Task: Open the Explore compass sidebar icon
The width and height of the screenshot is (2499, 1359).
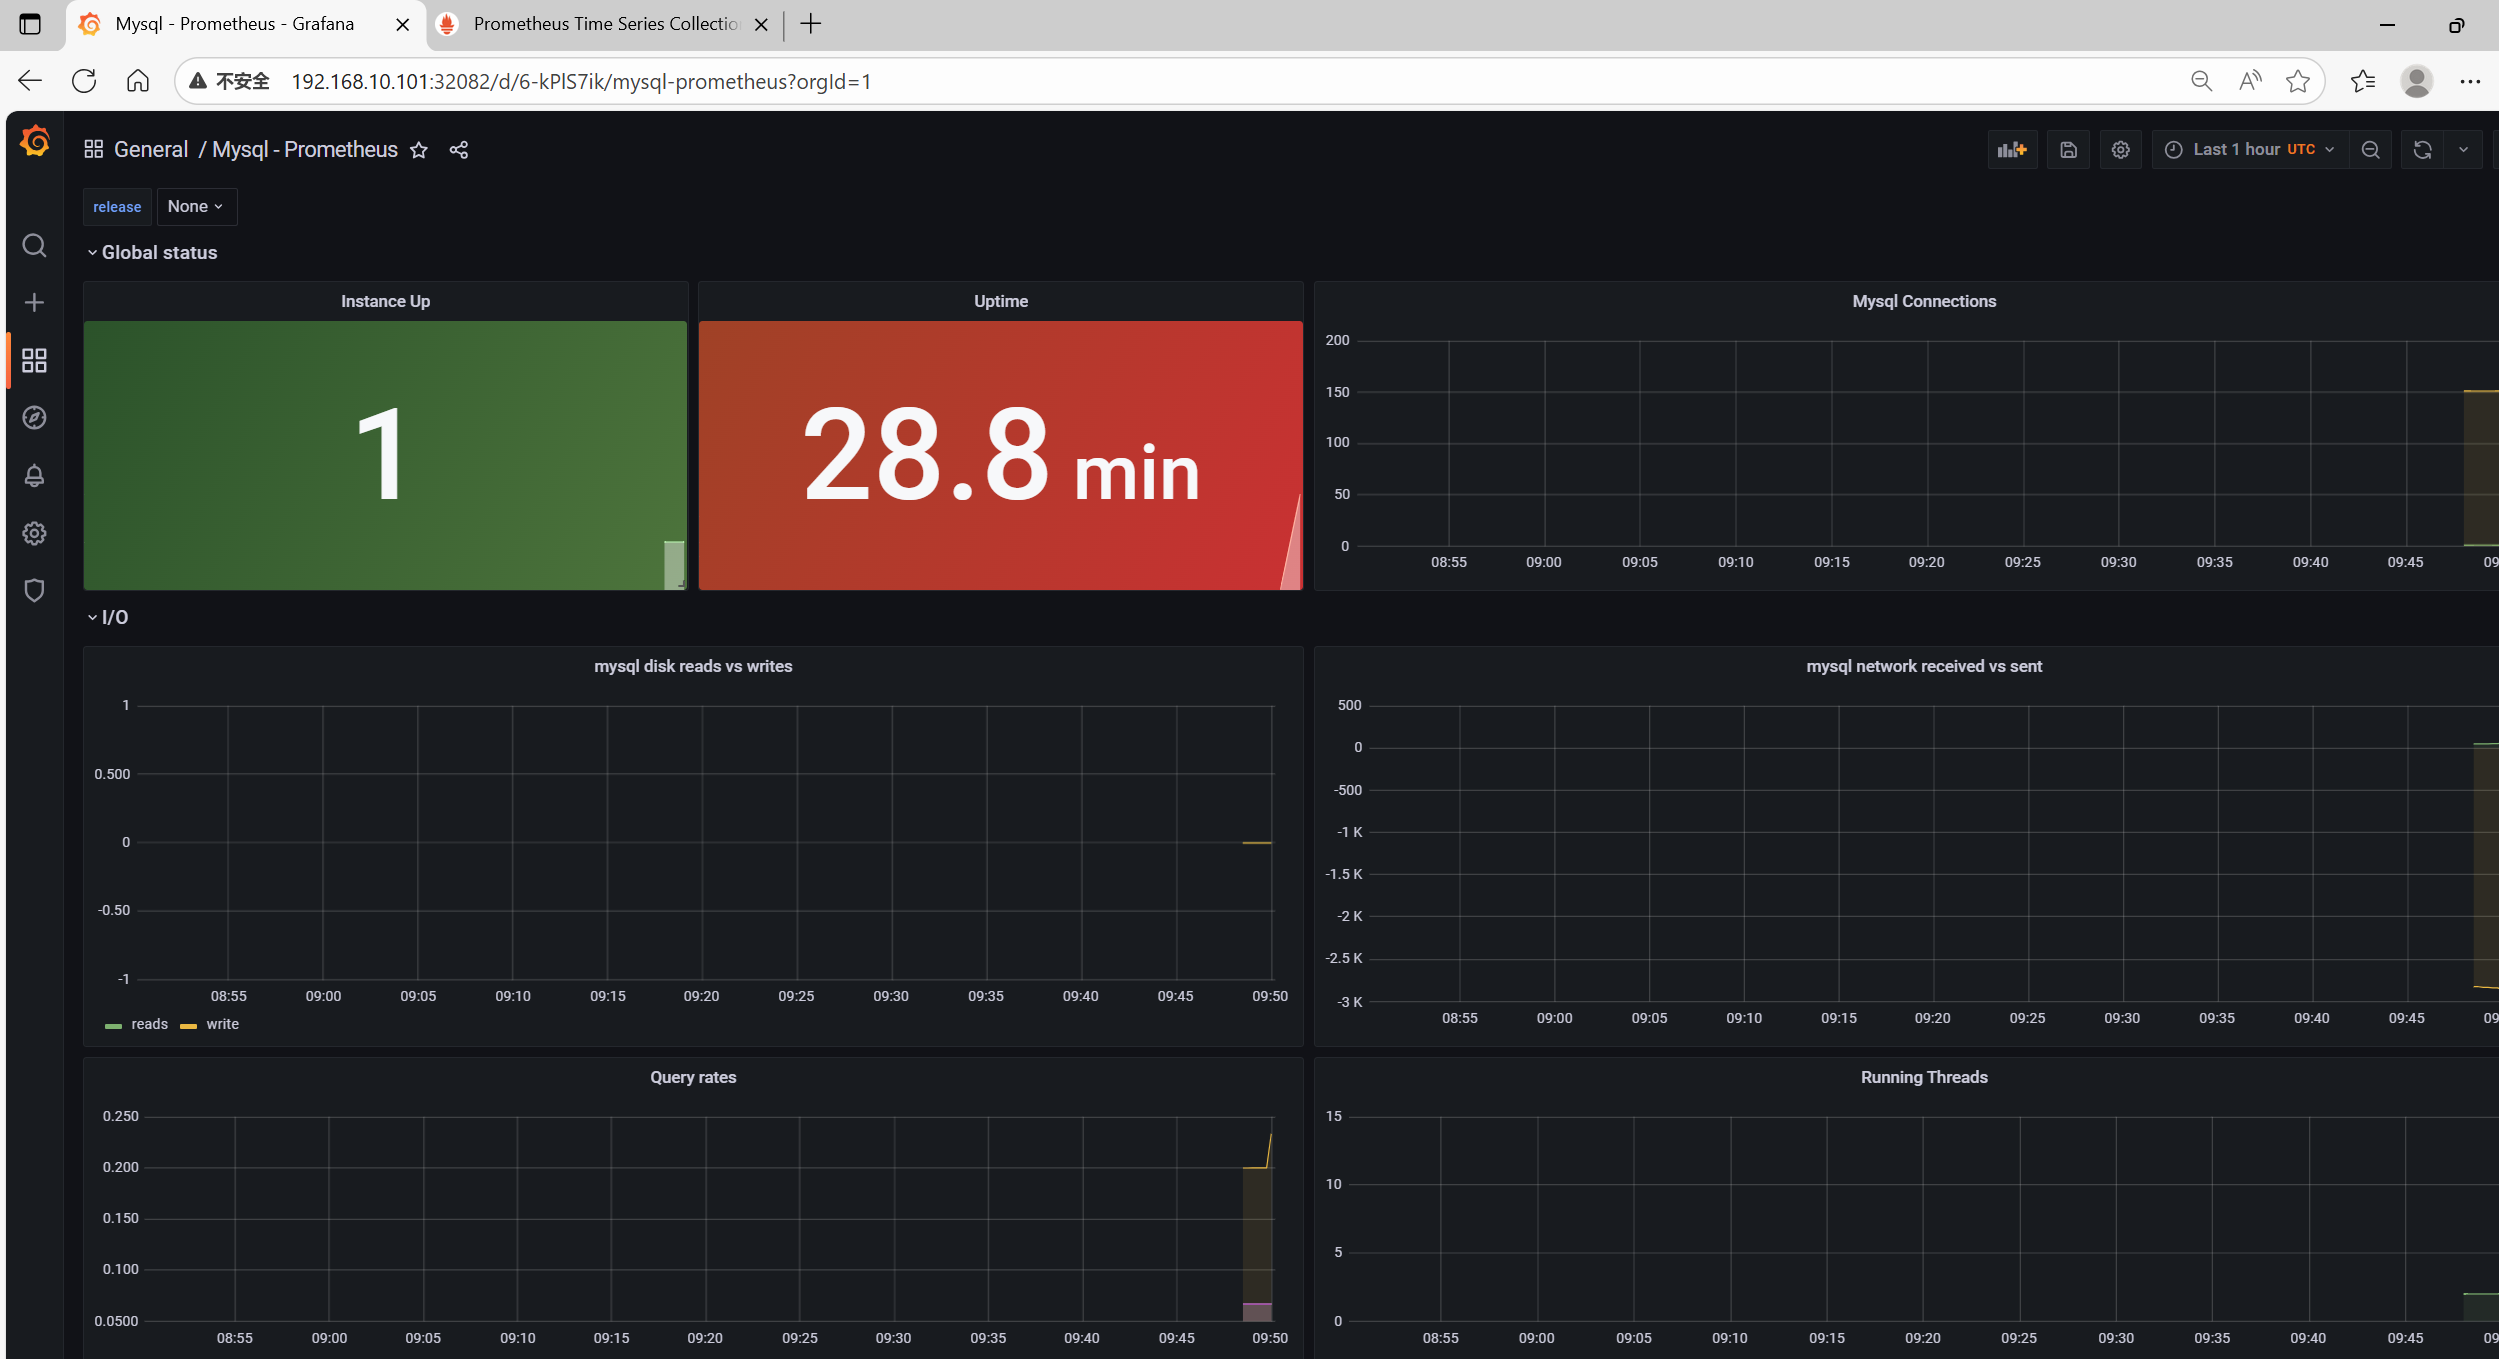Action: tap(34, 417)
